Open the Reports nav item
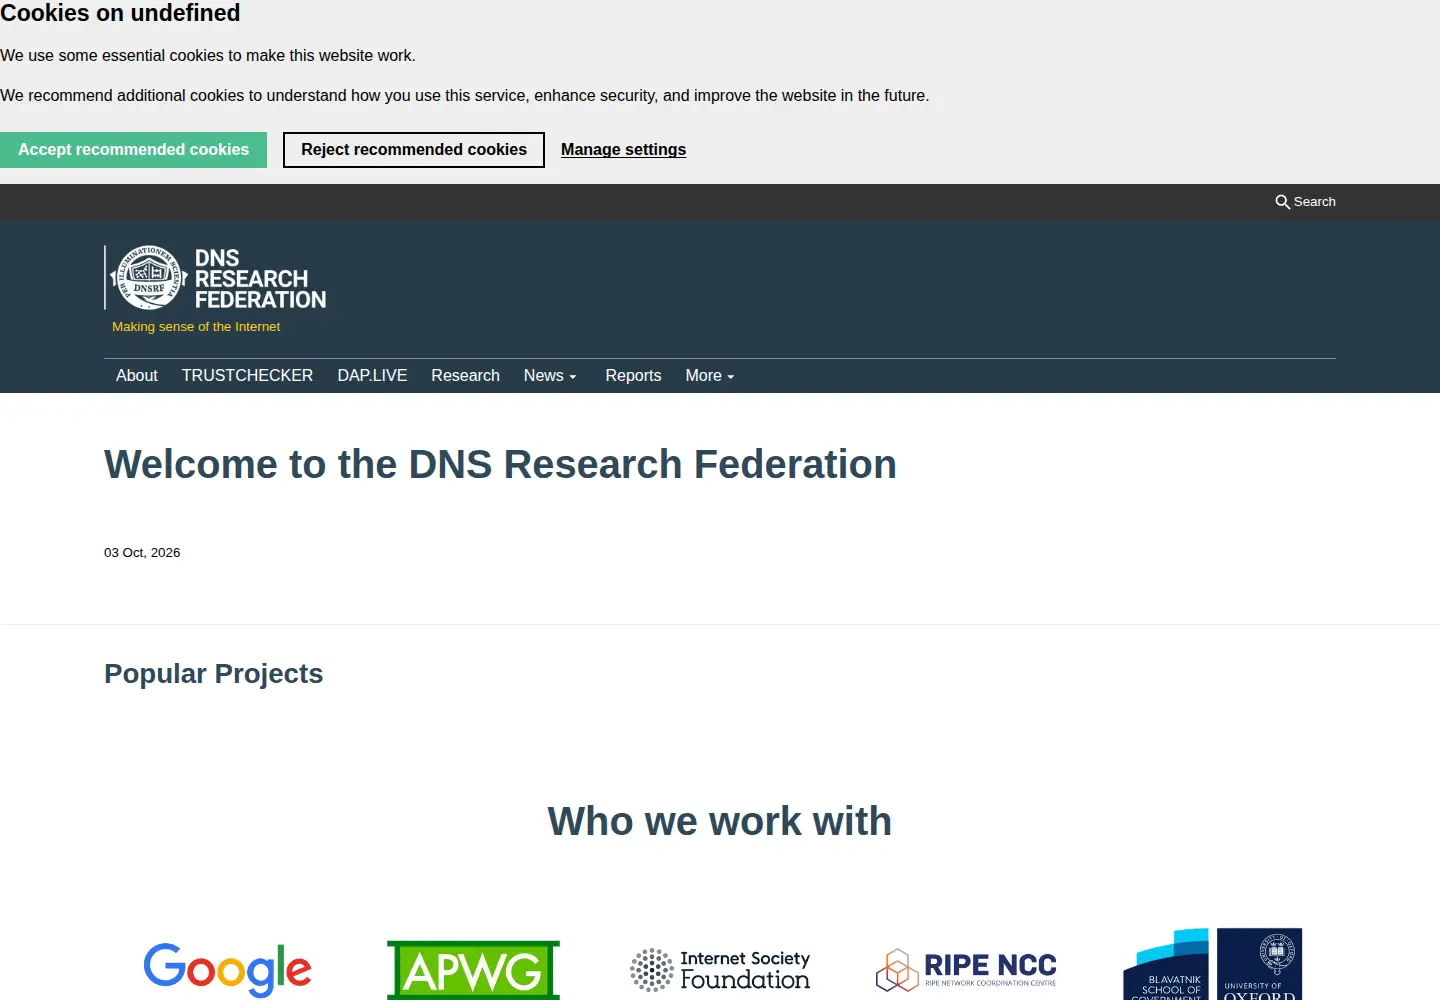1440x1000 pixels. (633, 376)
